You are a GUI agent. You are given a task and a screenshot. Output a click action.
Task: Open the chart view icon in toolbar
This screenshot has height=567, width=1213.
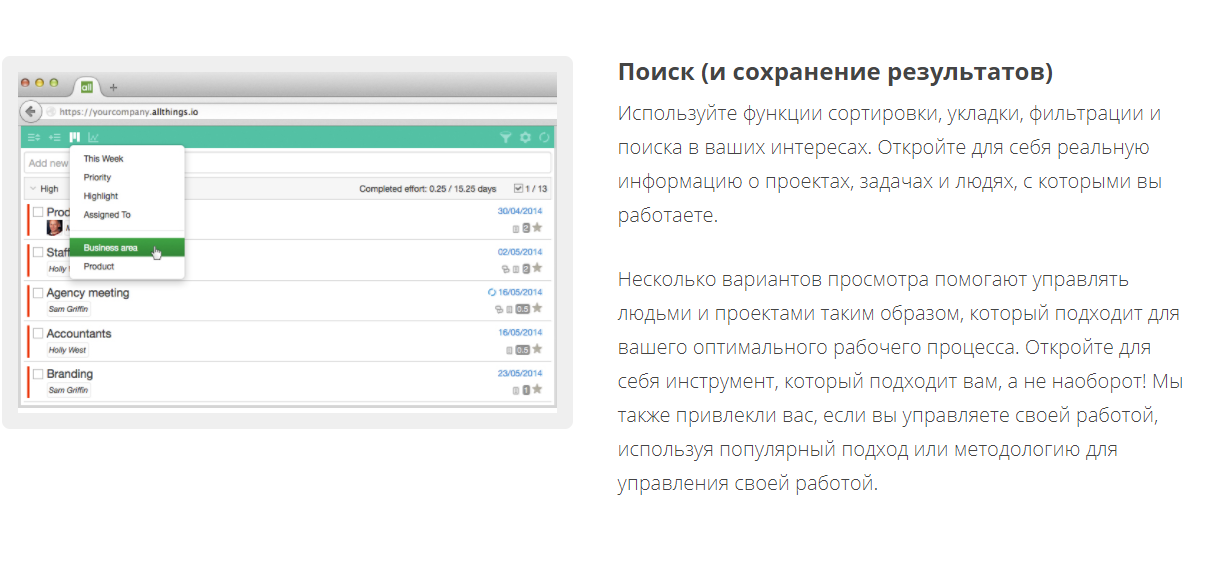pyautogui.click(x=94, y=137)
